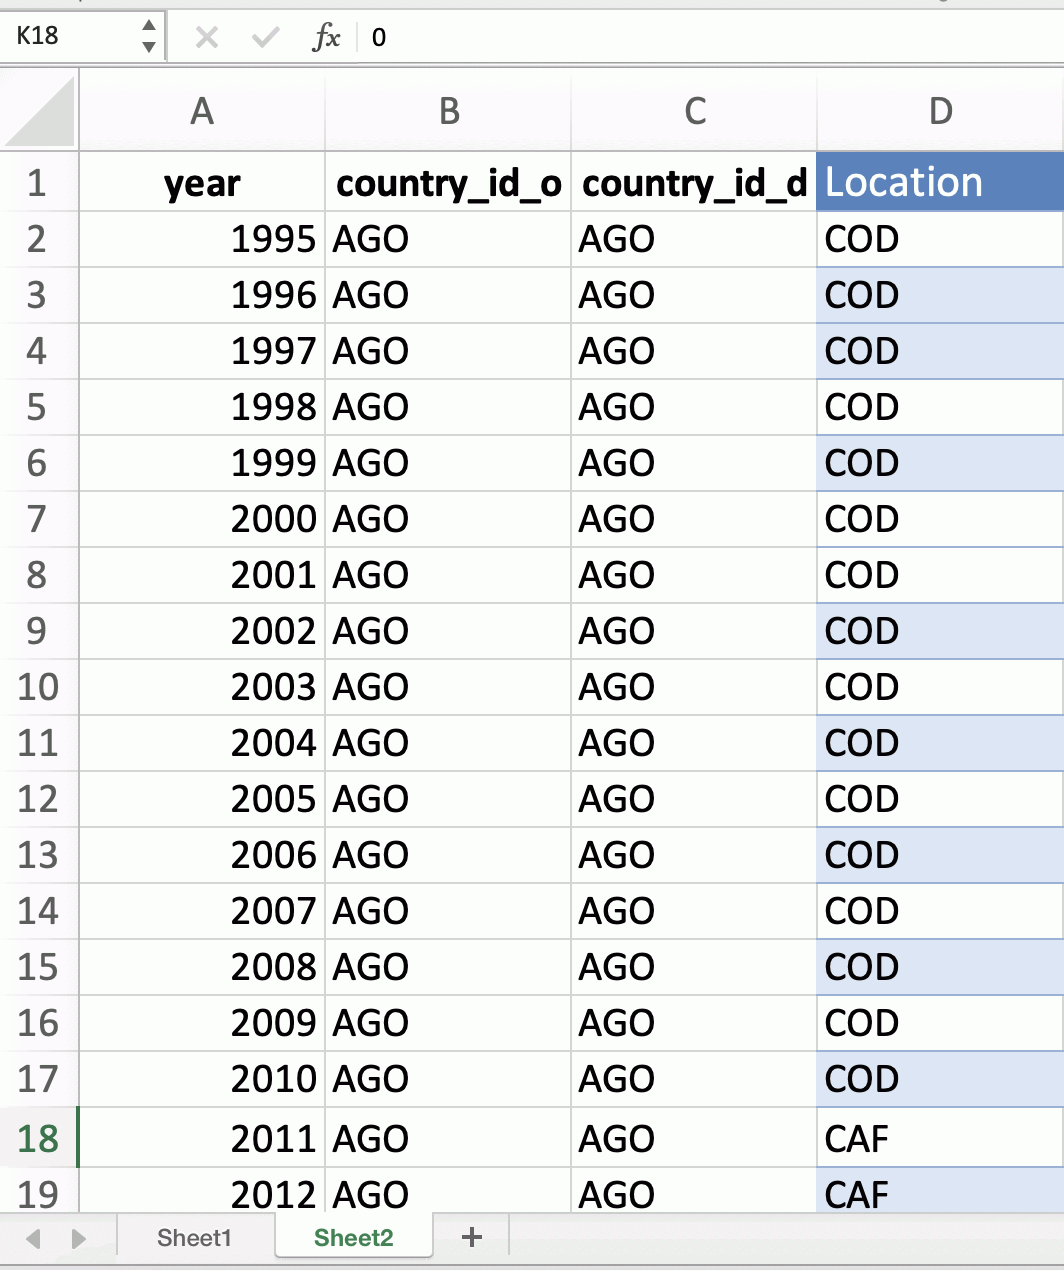
Task: Open the insert function fx button
Action: [326, 38]
